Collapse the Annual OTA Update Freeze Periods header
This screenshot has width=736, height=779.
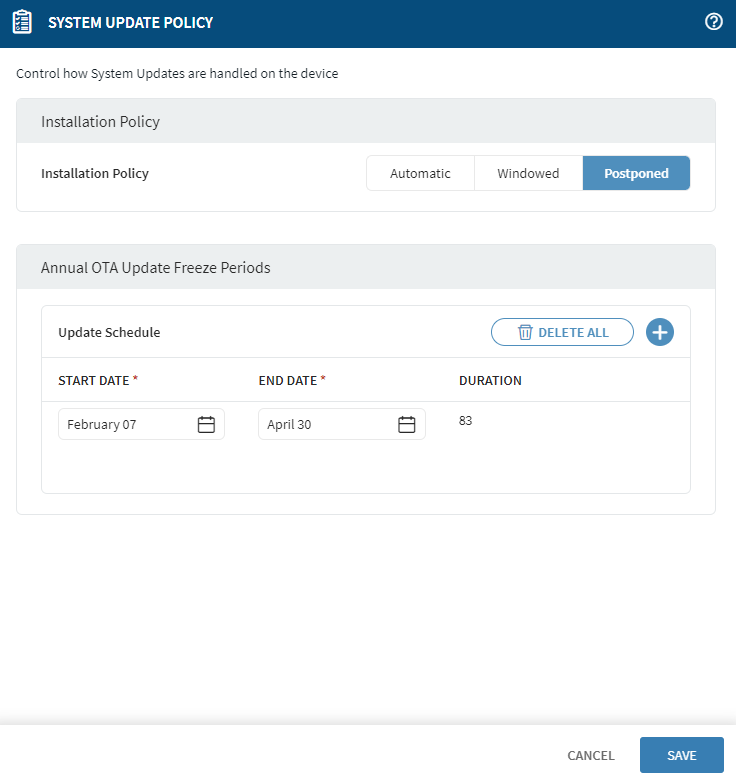(x=365, y=267)
